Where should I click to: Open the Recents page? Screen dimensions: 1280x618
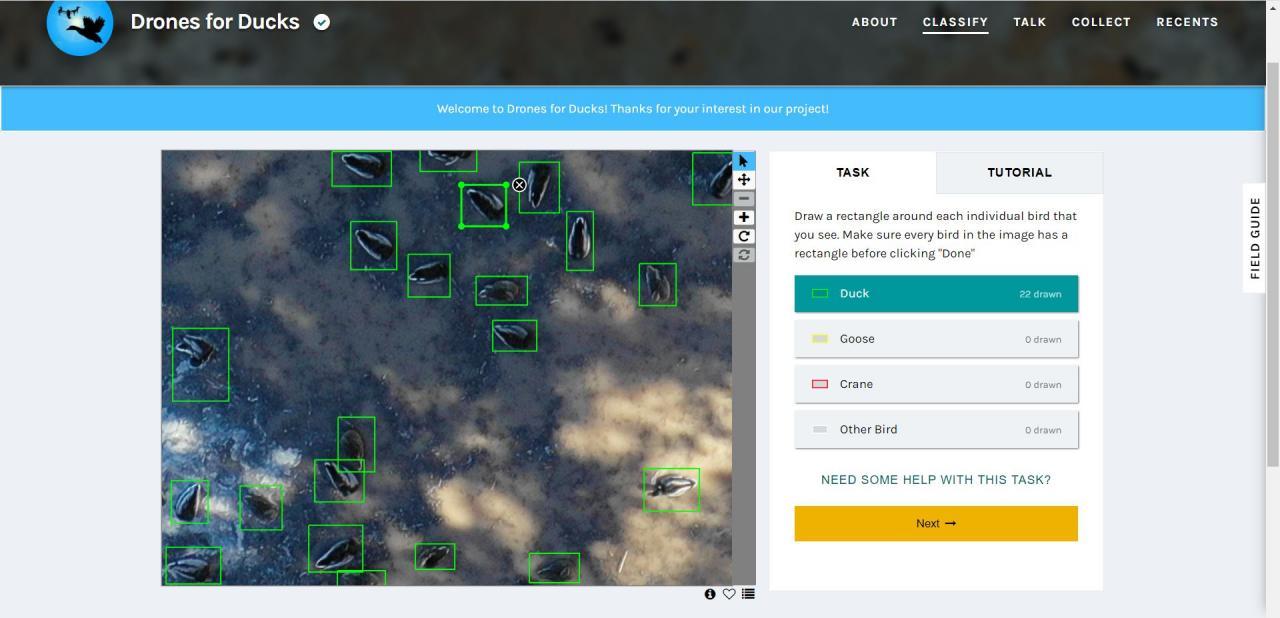[x=1187, y=22]
